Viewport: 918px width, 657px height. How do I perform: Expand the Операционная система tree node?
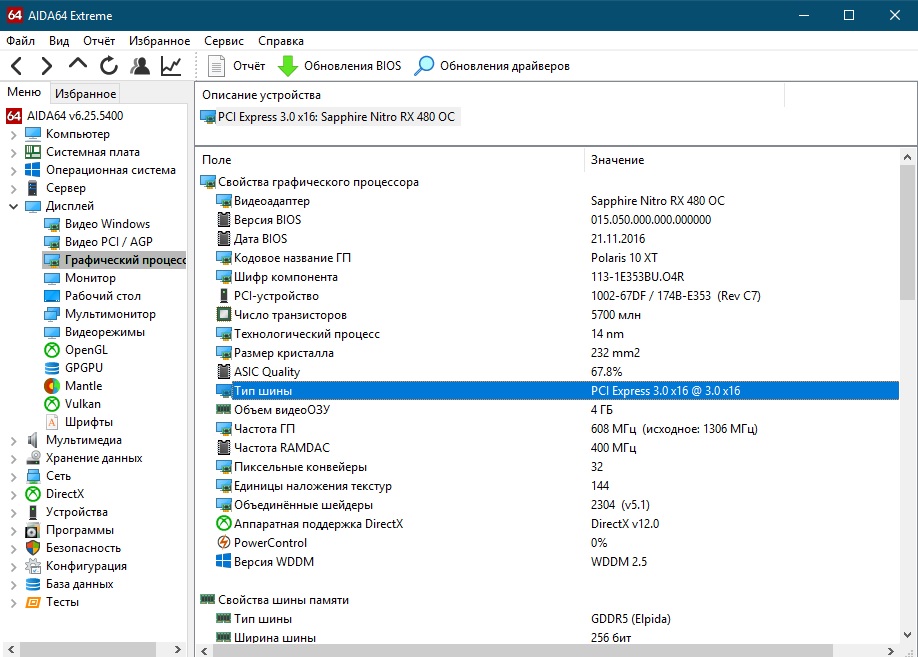13,172
